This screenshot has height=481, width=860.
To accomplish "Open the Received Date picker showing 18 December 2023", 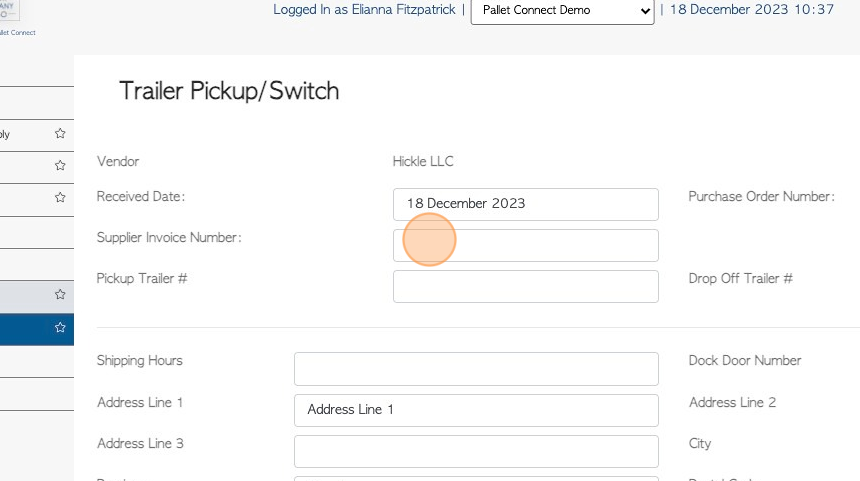I will pyautogui.click(x=525, y=204).
